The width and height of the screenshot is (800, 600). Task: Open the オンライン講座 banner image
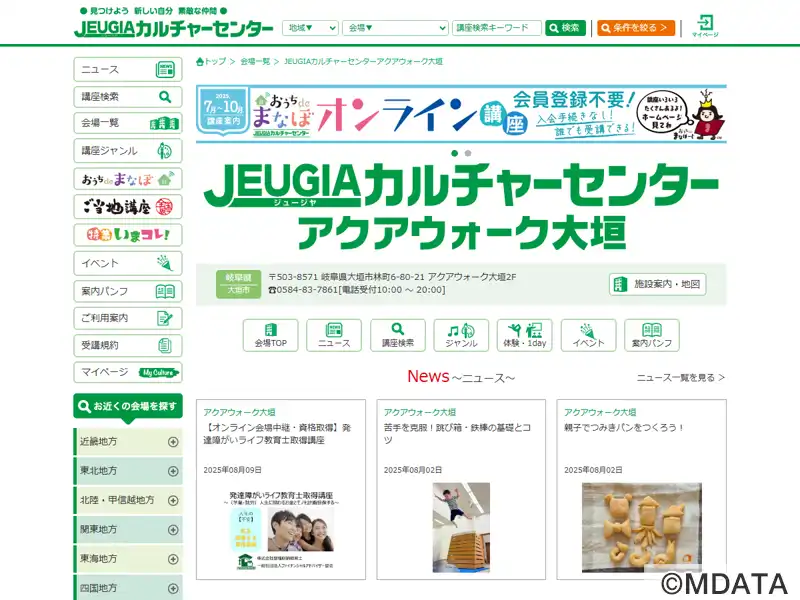[461, 114]
